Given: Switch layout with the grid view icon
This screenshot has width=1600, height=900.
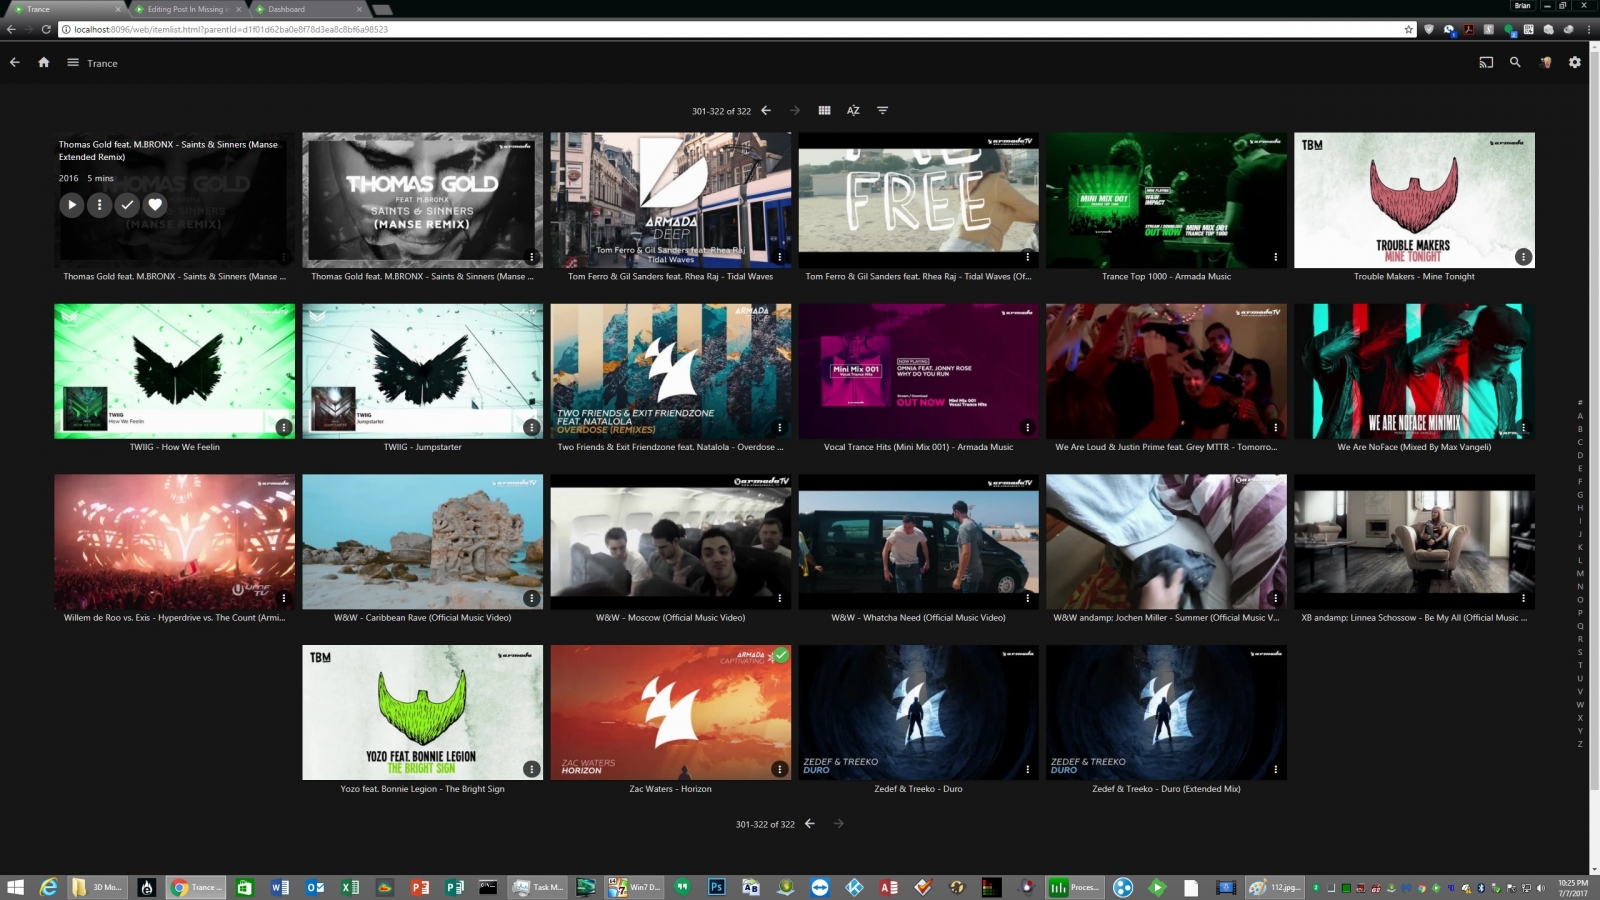Looking at the screenshot, I should [x=824, y=110].
